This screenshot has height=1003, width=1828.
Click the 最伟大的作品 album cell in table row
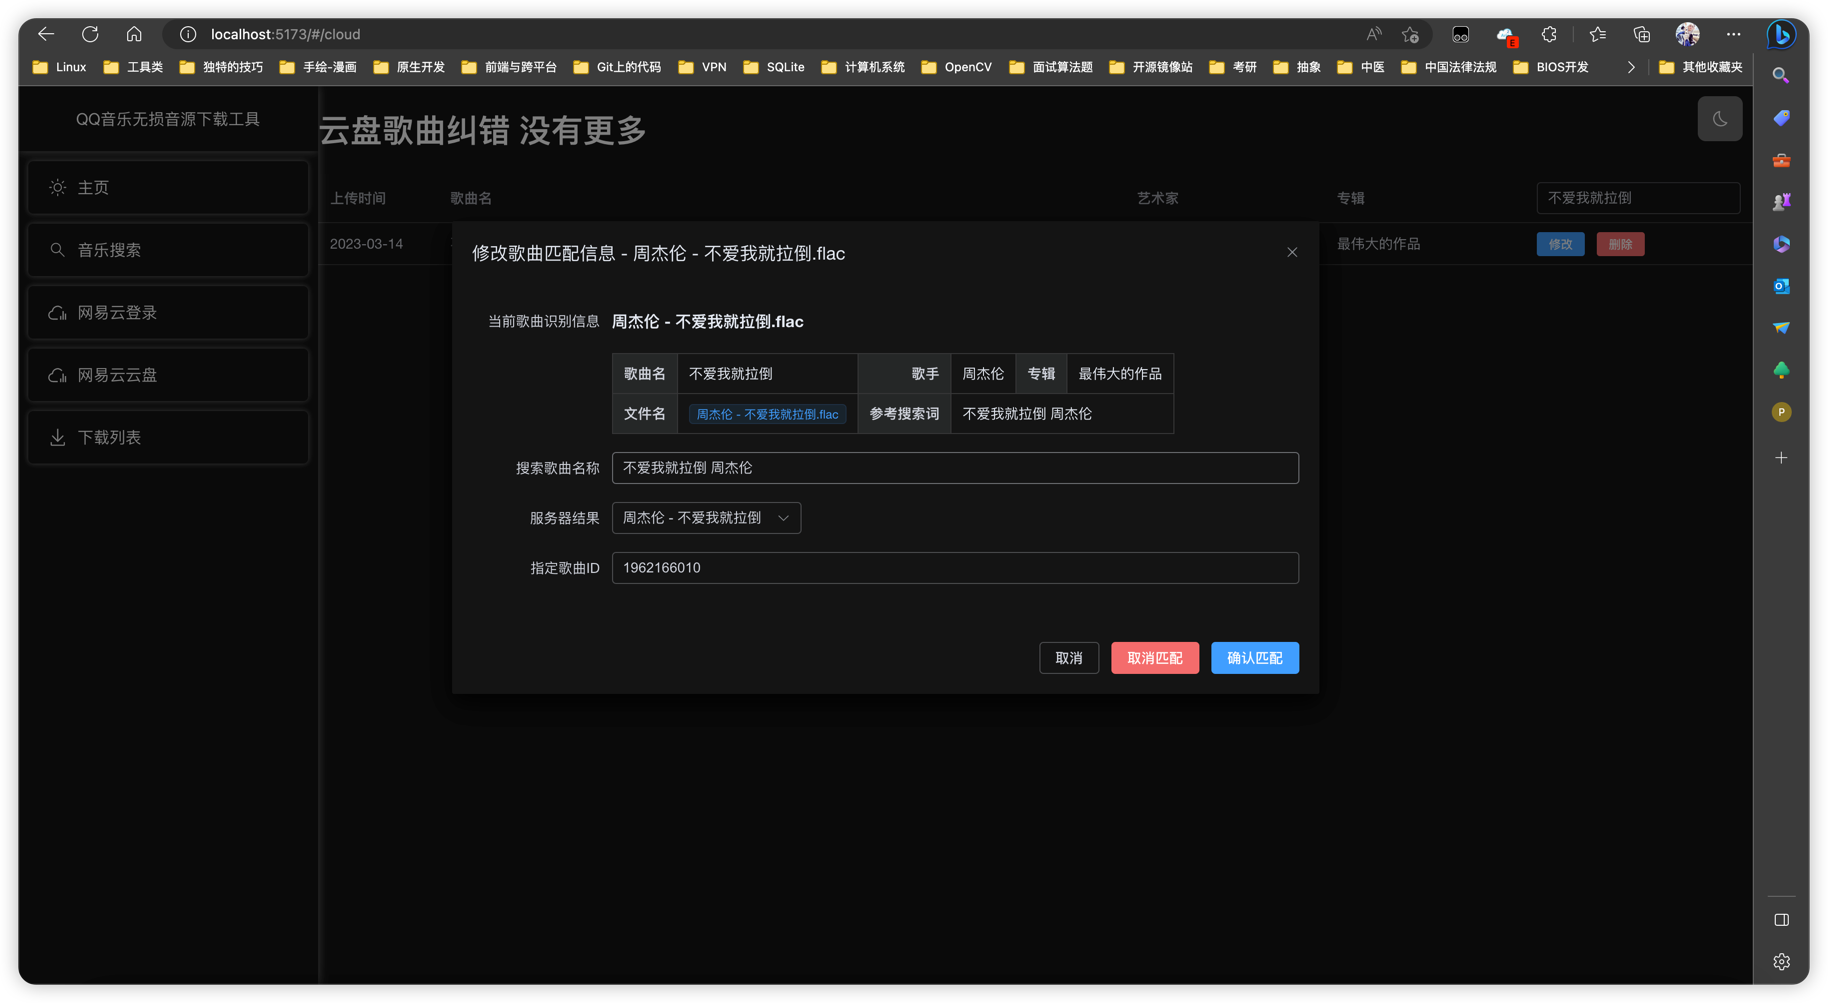[x=1378, y=244]
